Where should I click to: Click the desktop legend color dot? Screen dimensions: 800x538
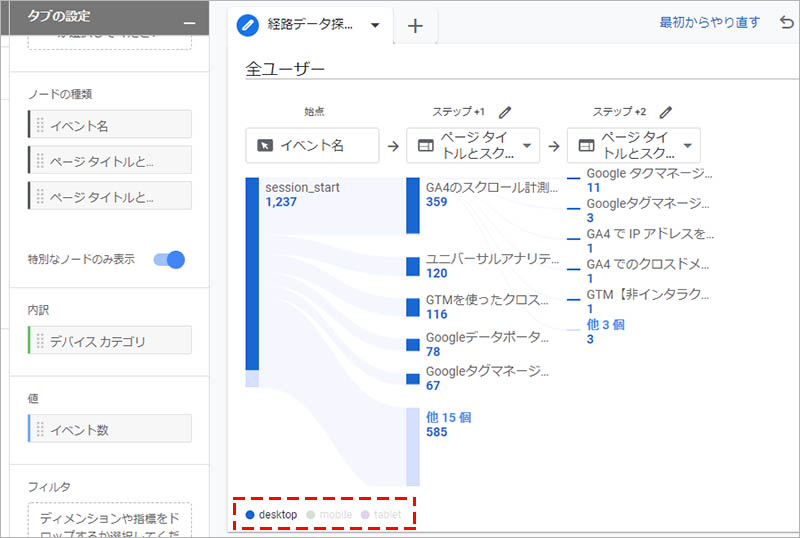250,515
